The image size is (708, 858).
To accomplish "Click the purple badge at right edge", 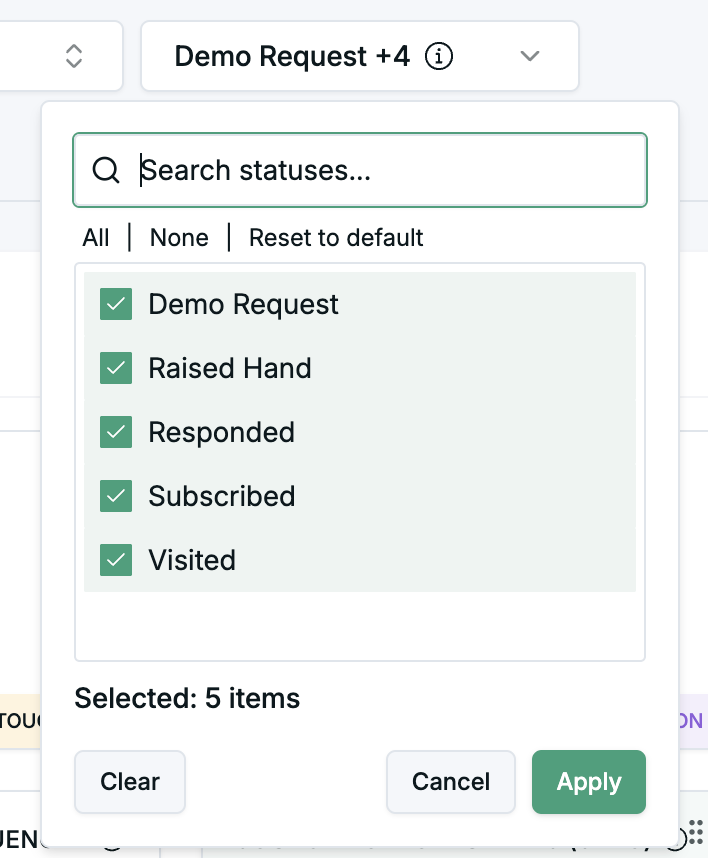I will [x=692, y=720].
